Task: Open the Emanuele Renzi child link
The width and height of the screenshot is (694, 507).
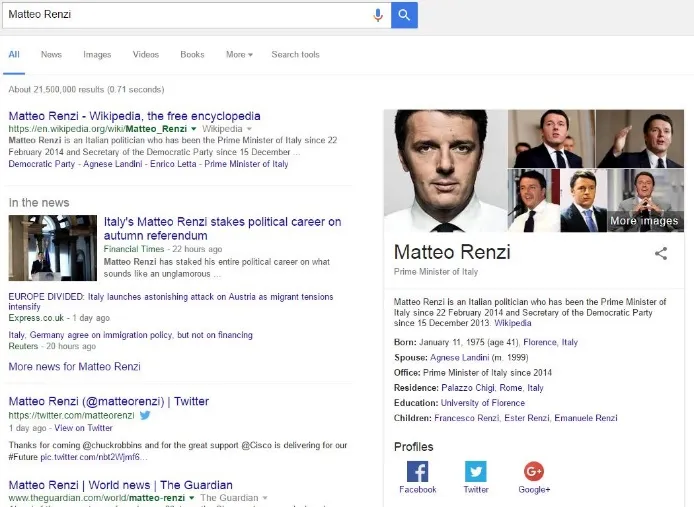Action: [586, 418]
